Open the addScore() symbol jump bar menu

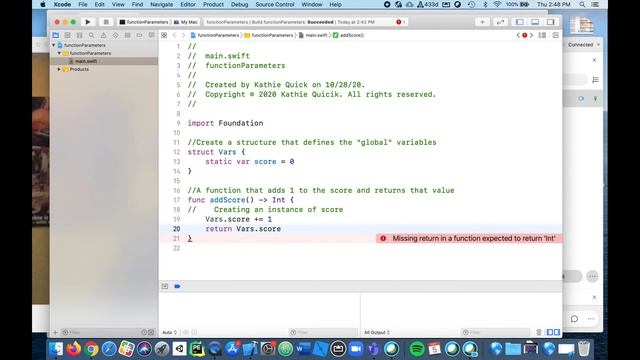[348, 36]
